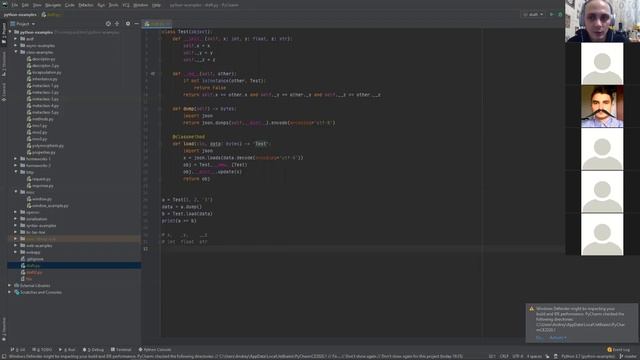Click Fix link in Windows Defender notification
The width and height of the screenshot is (640, 360).
click(540, 338)
